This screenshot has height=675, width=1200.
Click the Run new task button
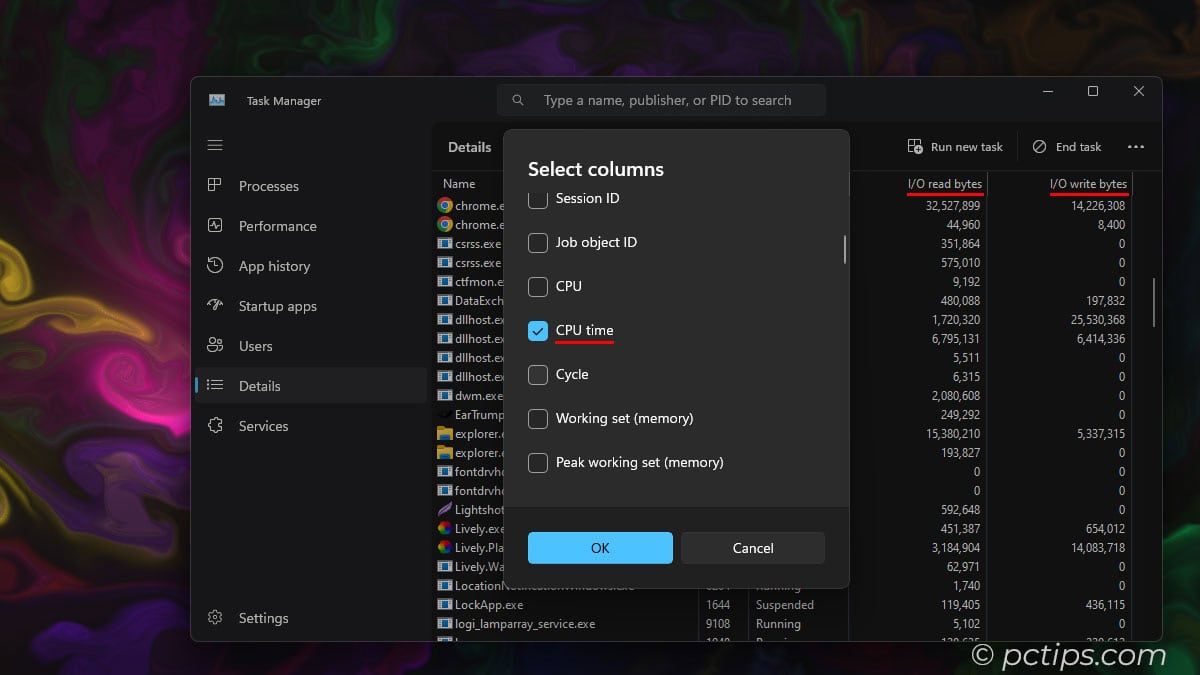[x=954, y=146]
